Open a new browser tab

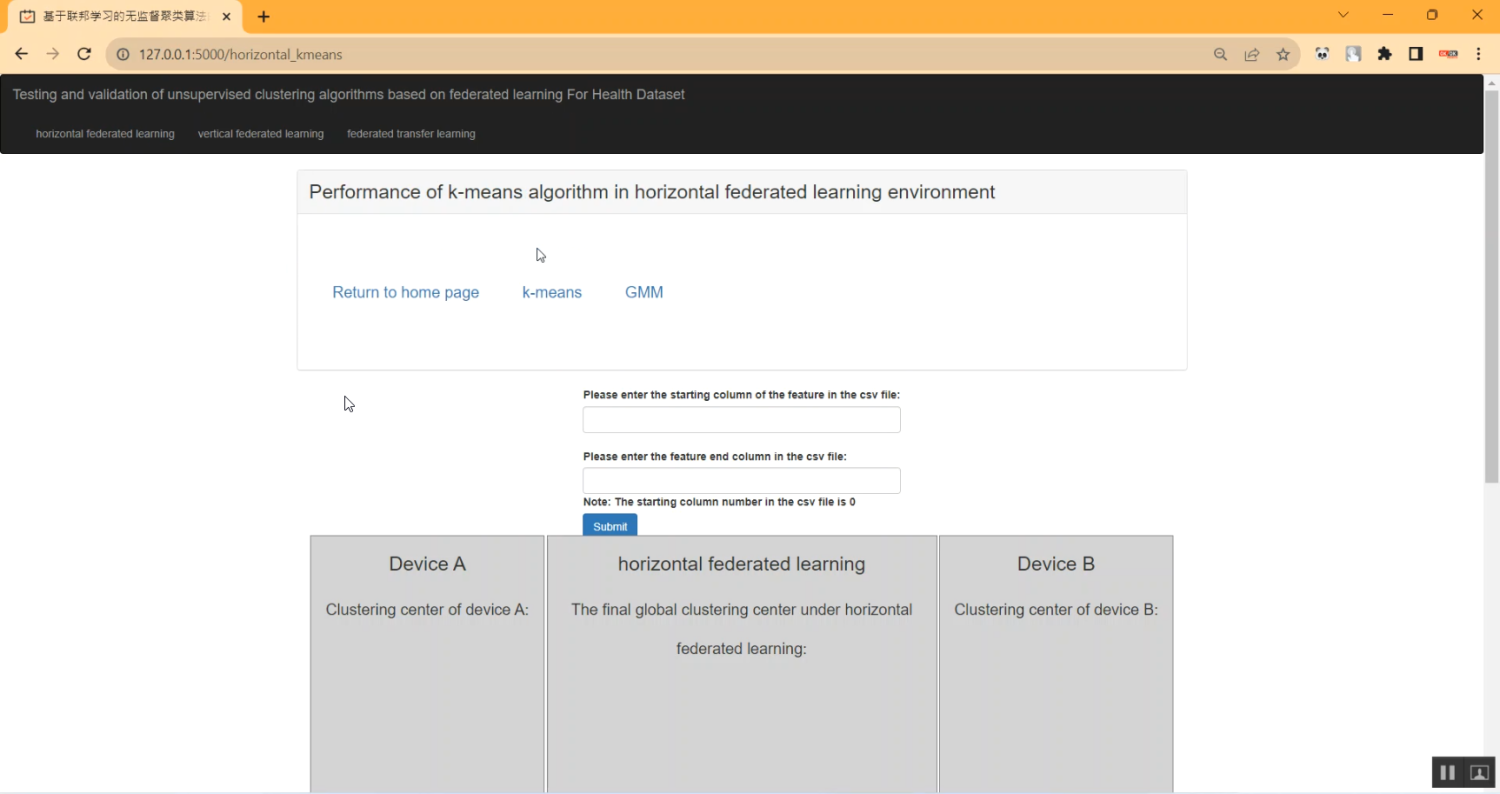(263, 16)
